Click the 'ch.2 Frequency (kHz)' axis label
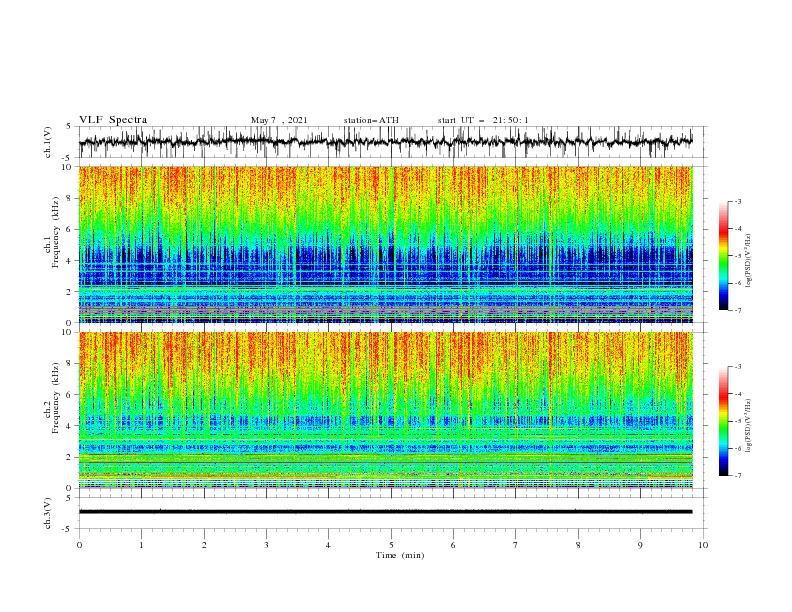792x612 pixels. tap(52, 398)
